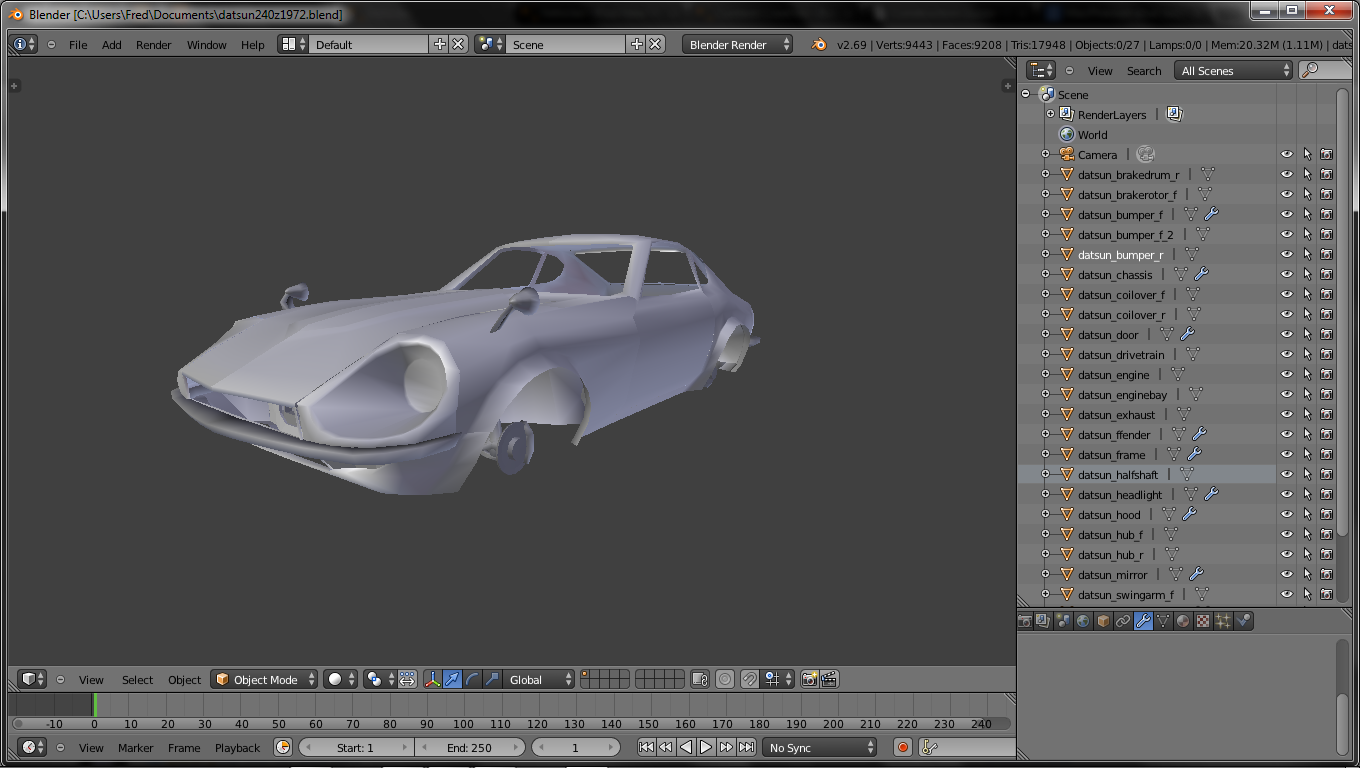The height and width of the screenshot is (768, 1360).
Task: Open the Render Layers properties tab
Action: 1044,621
